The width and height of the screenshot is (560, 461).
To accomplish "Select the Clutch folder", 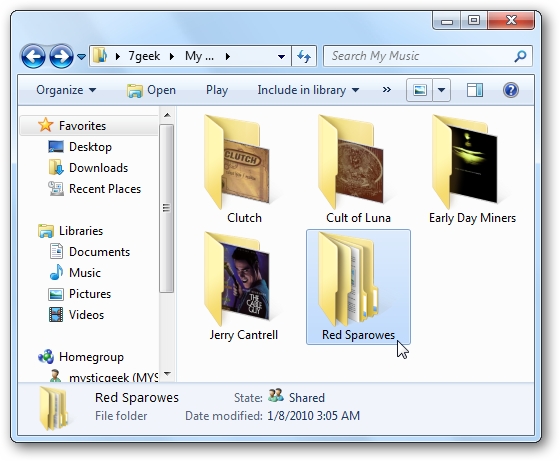I will pos(244,169).
